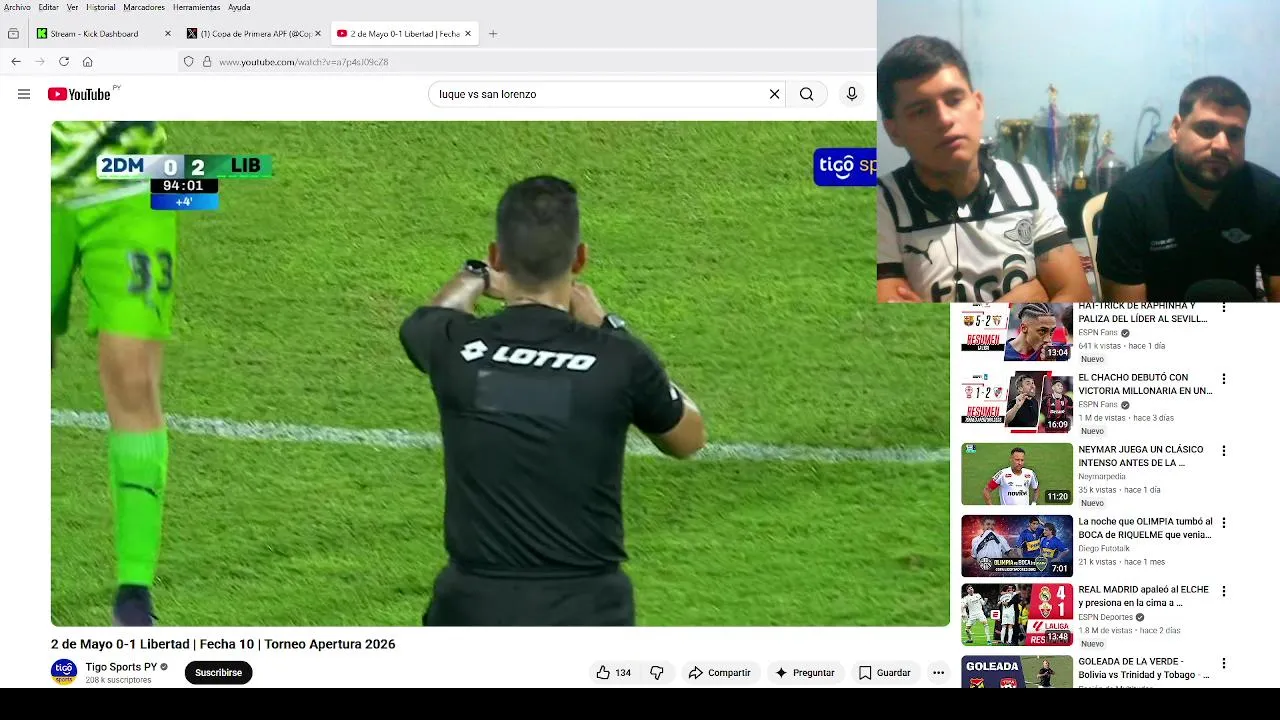Open Raphinha hat-trick video thumbnail

pos(1017,331)
